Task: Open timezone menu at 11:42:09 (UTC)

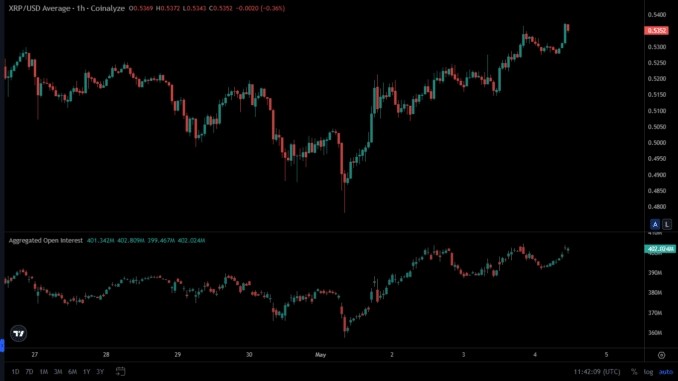Action: (x=597, y=371)
